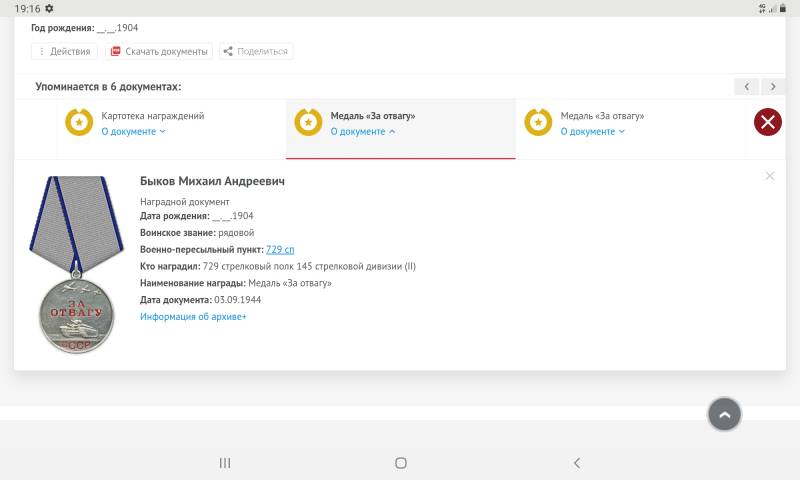
Task: Expand Информация об архиве+ link
Action: (x=193, y=317)
